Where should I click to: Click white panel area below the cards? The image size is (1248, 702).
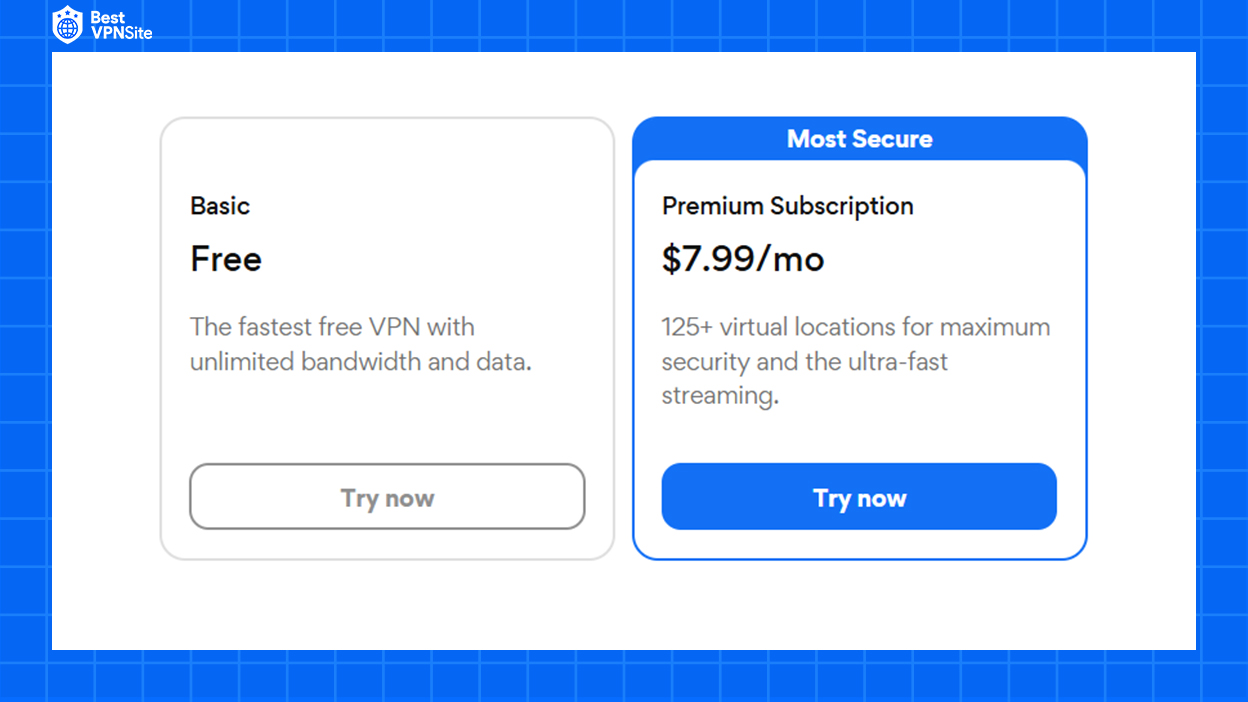click(x=624, y=605)
